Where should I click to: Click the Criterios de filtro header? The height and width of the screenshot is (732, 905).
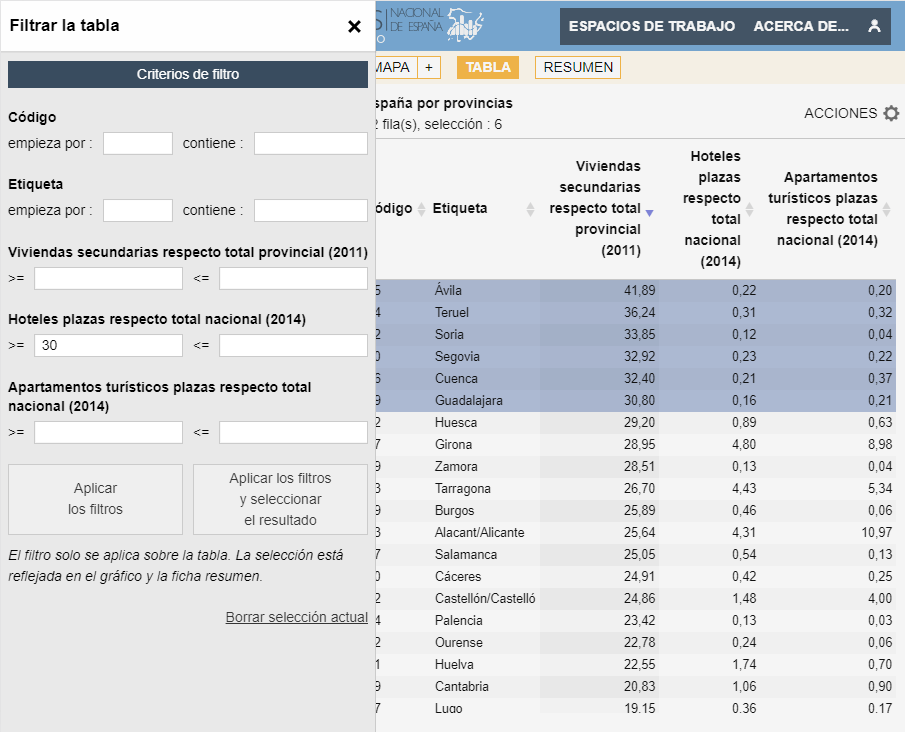click(188, 74)
